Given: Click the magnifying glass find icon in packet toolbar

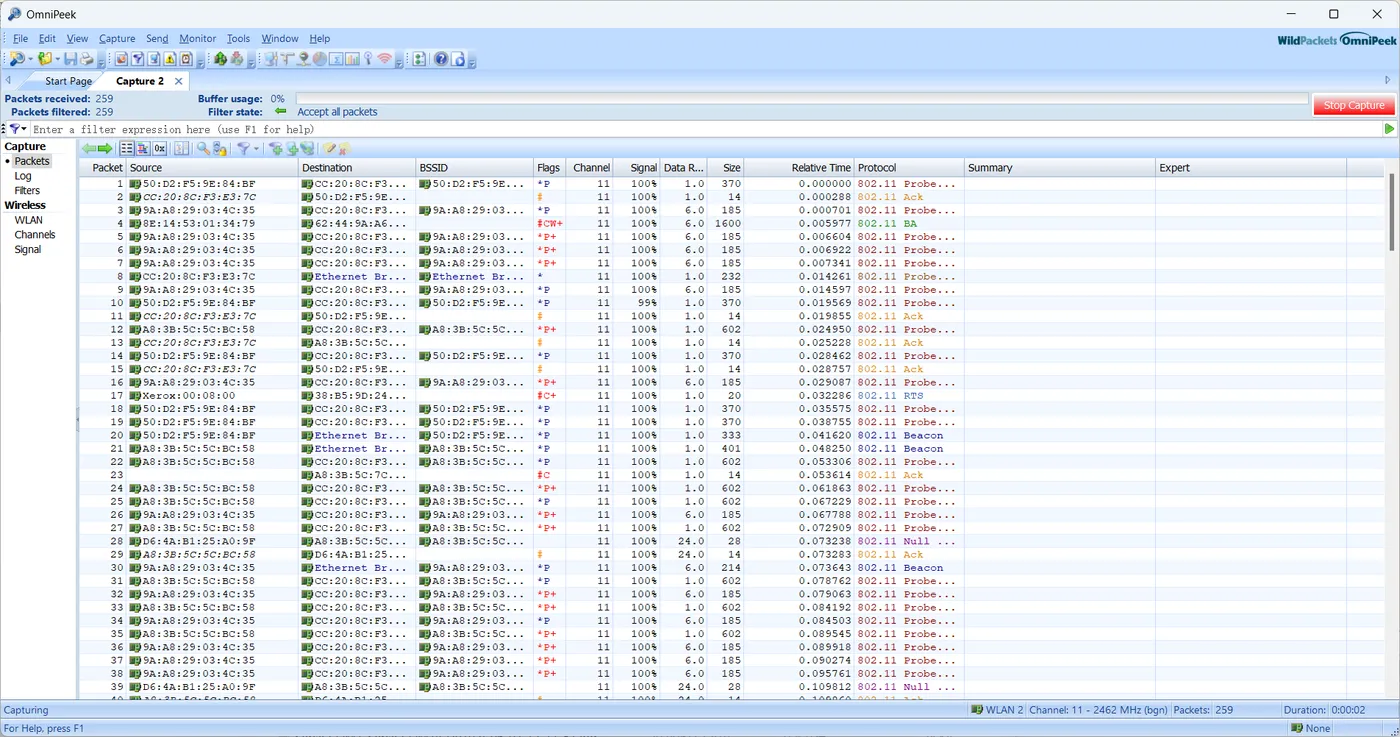Looking at the screenshot, I should point(203,148).
